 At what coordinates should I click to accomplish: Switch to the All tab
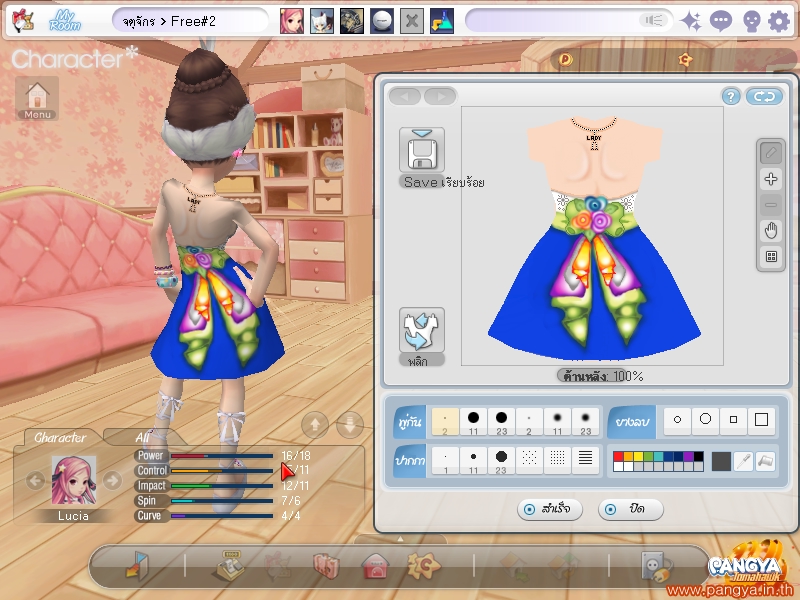[143, 438]
